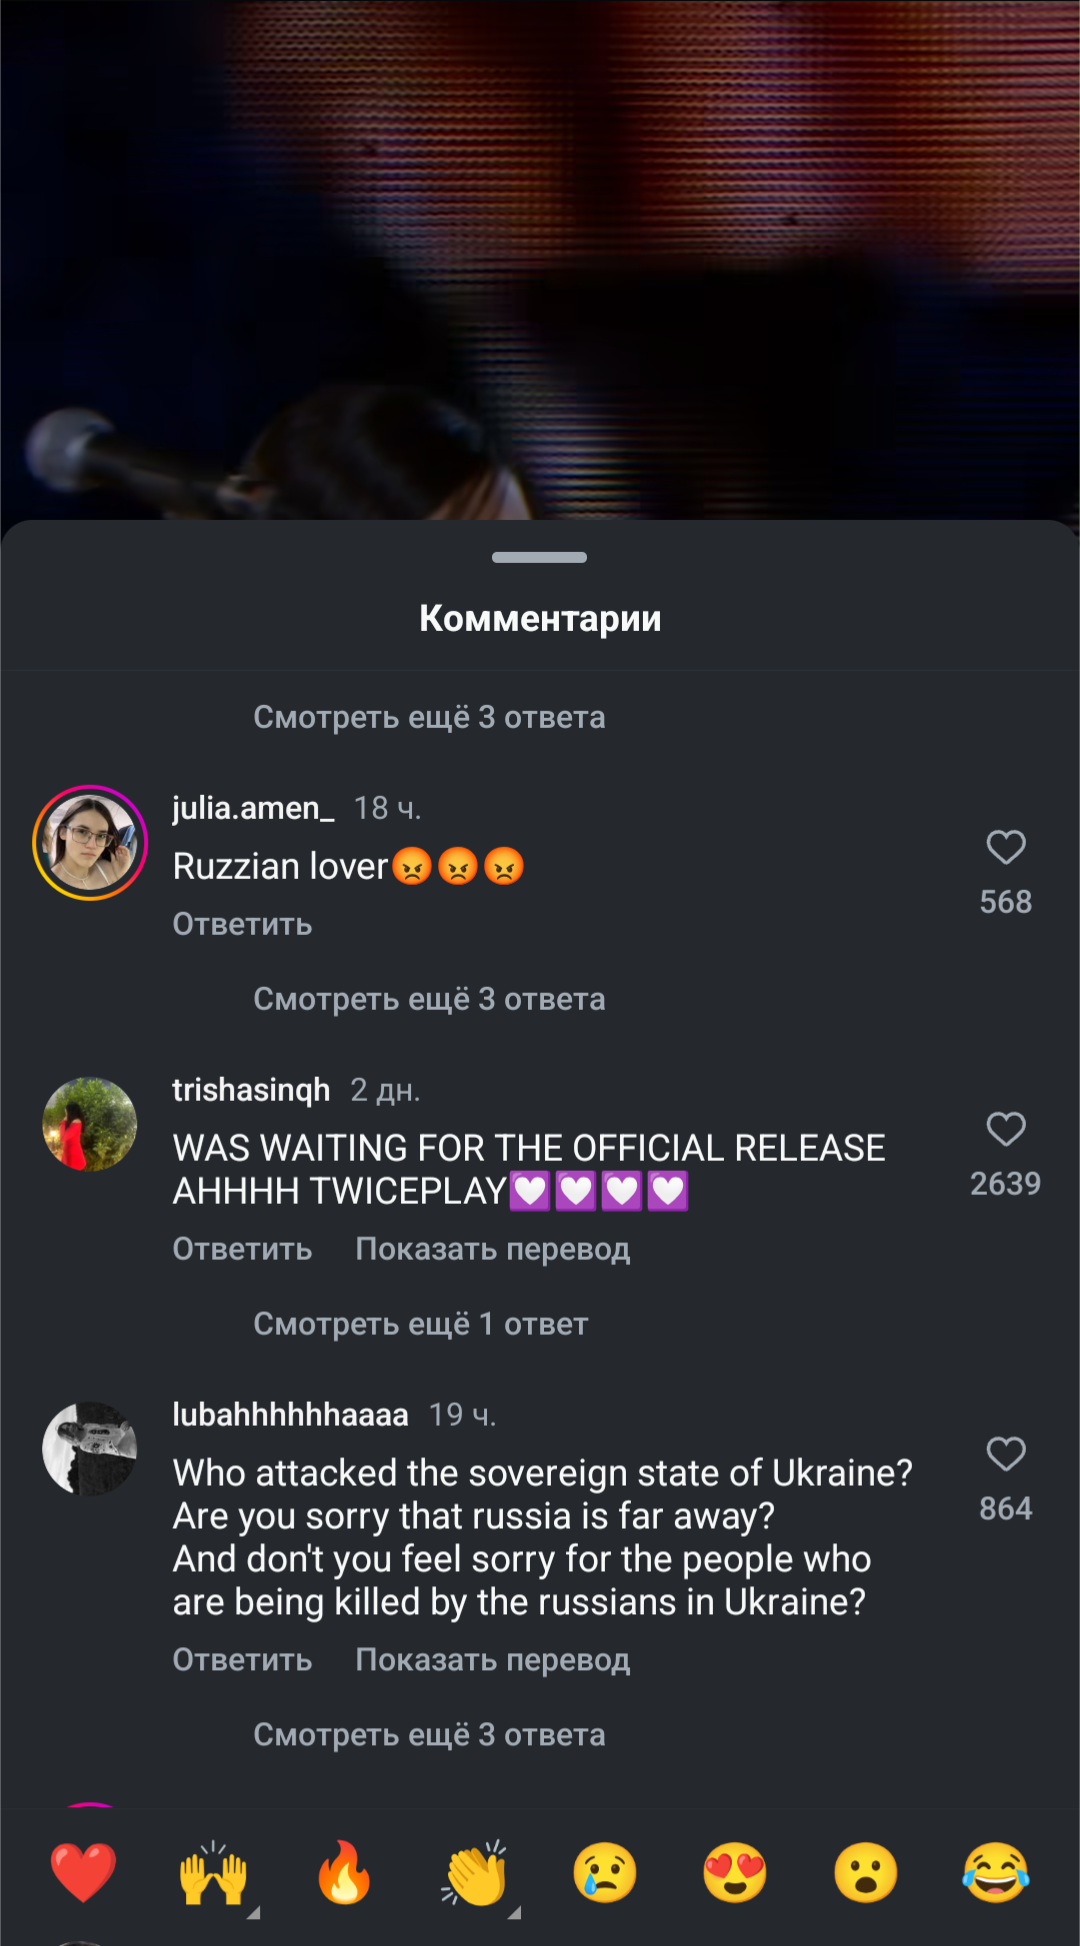Open julia.amen_'s profile picture story

(x=90, y=843)
